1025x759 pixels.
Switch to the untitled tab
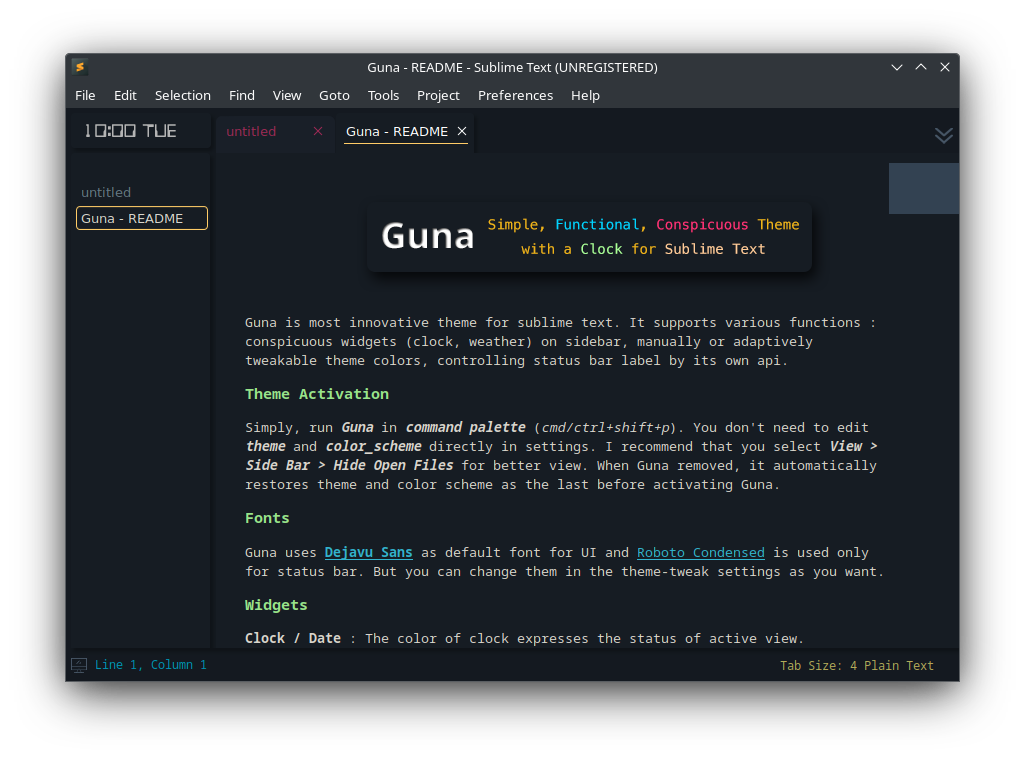251,130
